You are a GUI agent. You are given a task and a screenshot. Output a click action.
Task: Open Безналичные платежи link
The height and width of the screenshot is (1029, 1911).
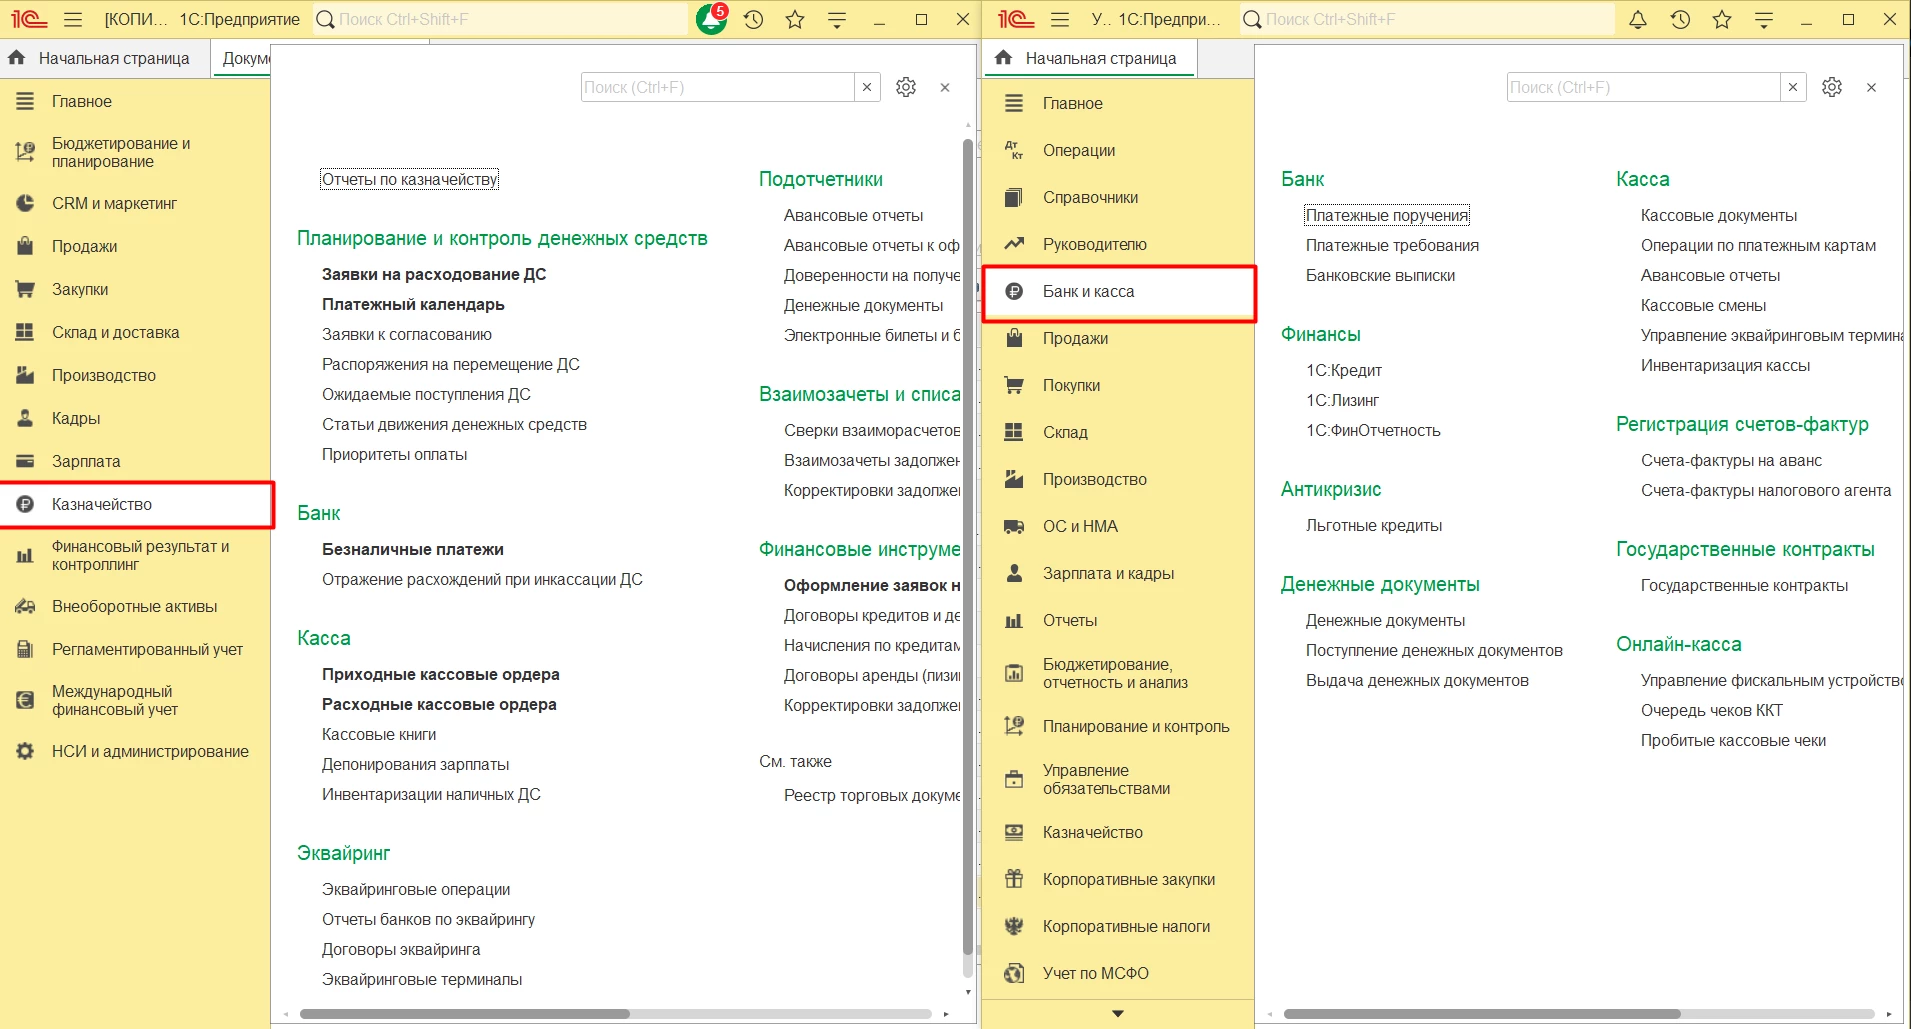pyautogui.click(x=413, y=549)
